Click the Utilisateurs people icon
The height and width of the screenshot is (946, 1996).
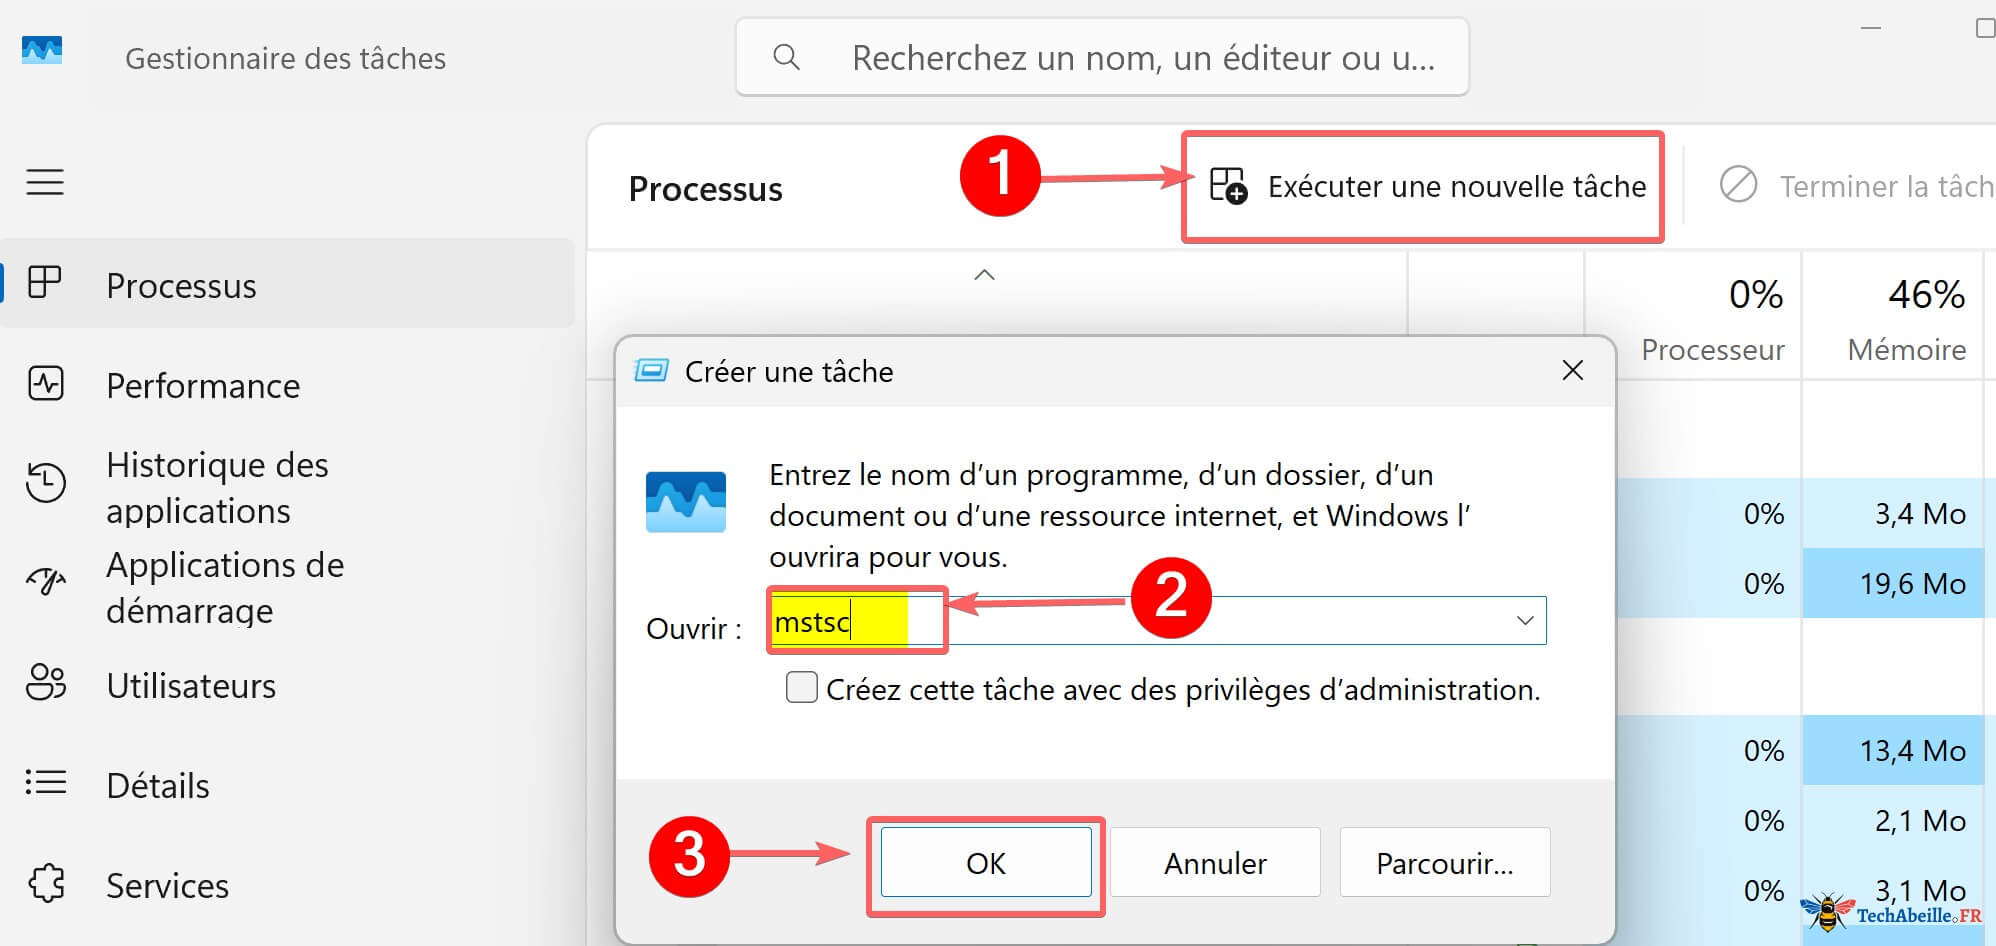point(46,684)
